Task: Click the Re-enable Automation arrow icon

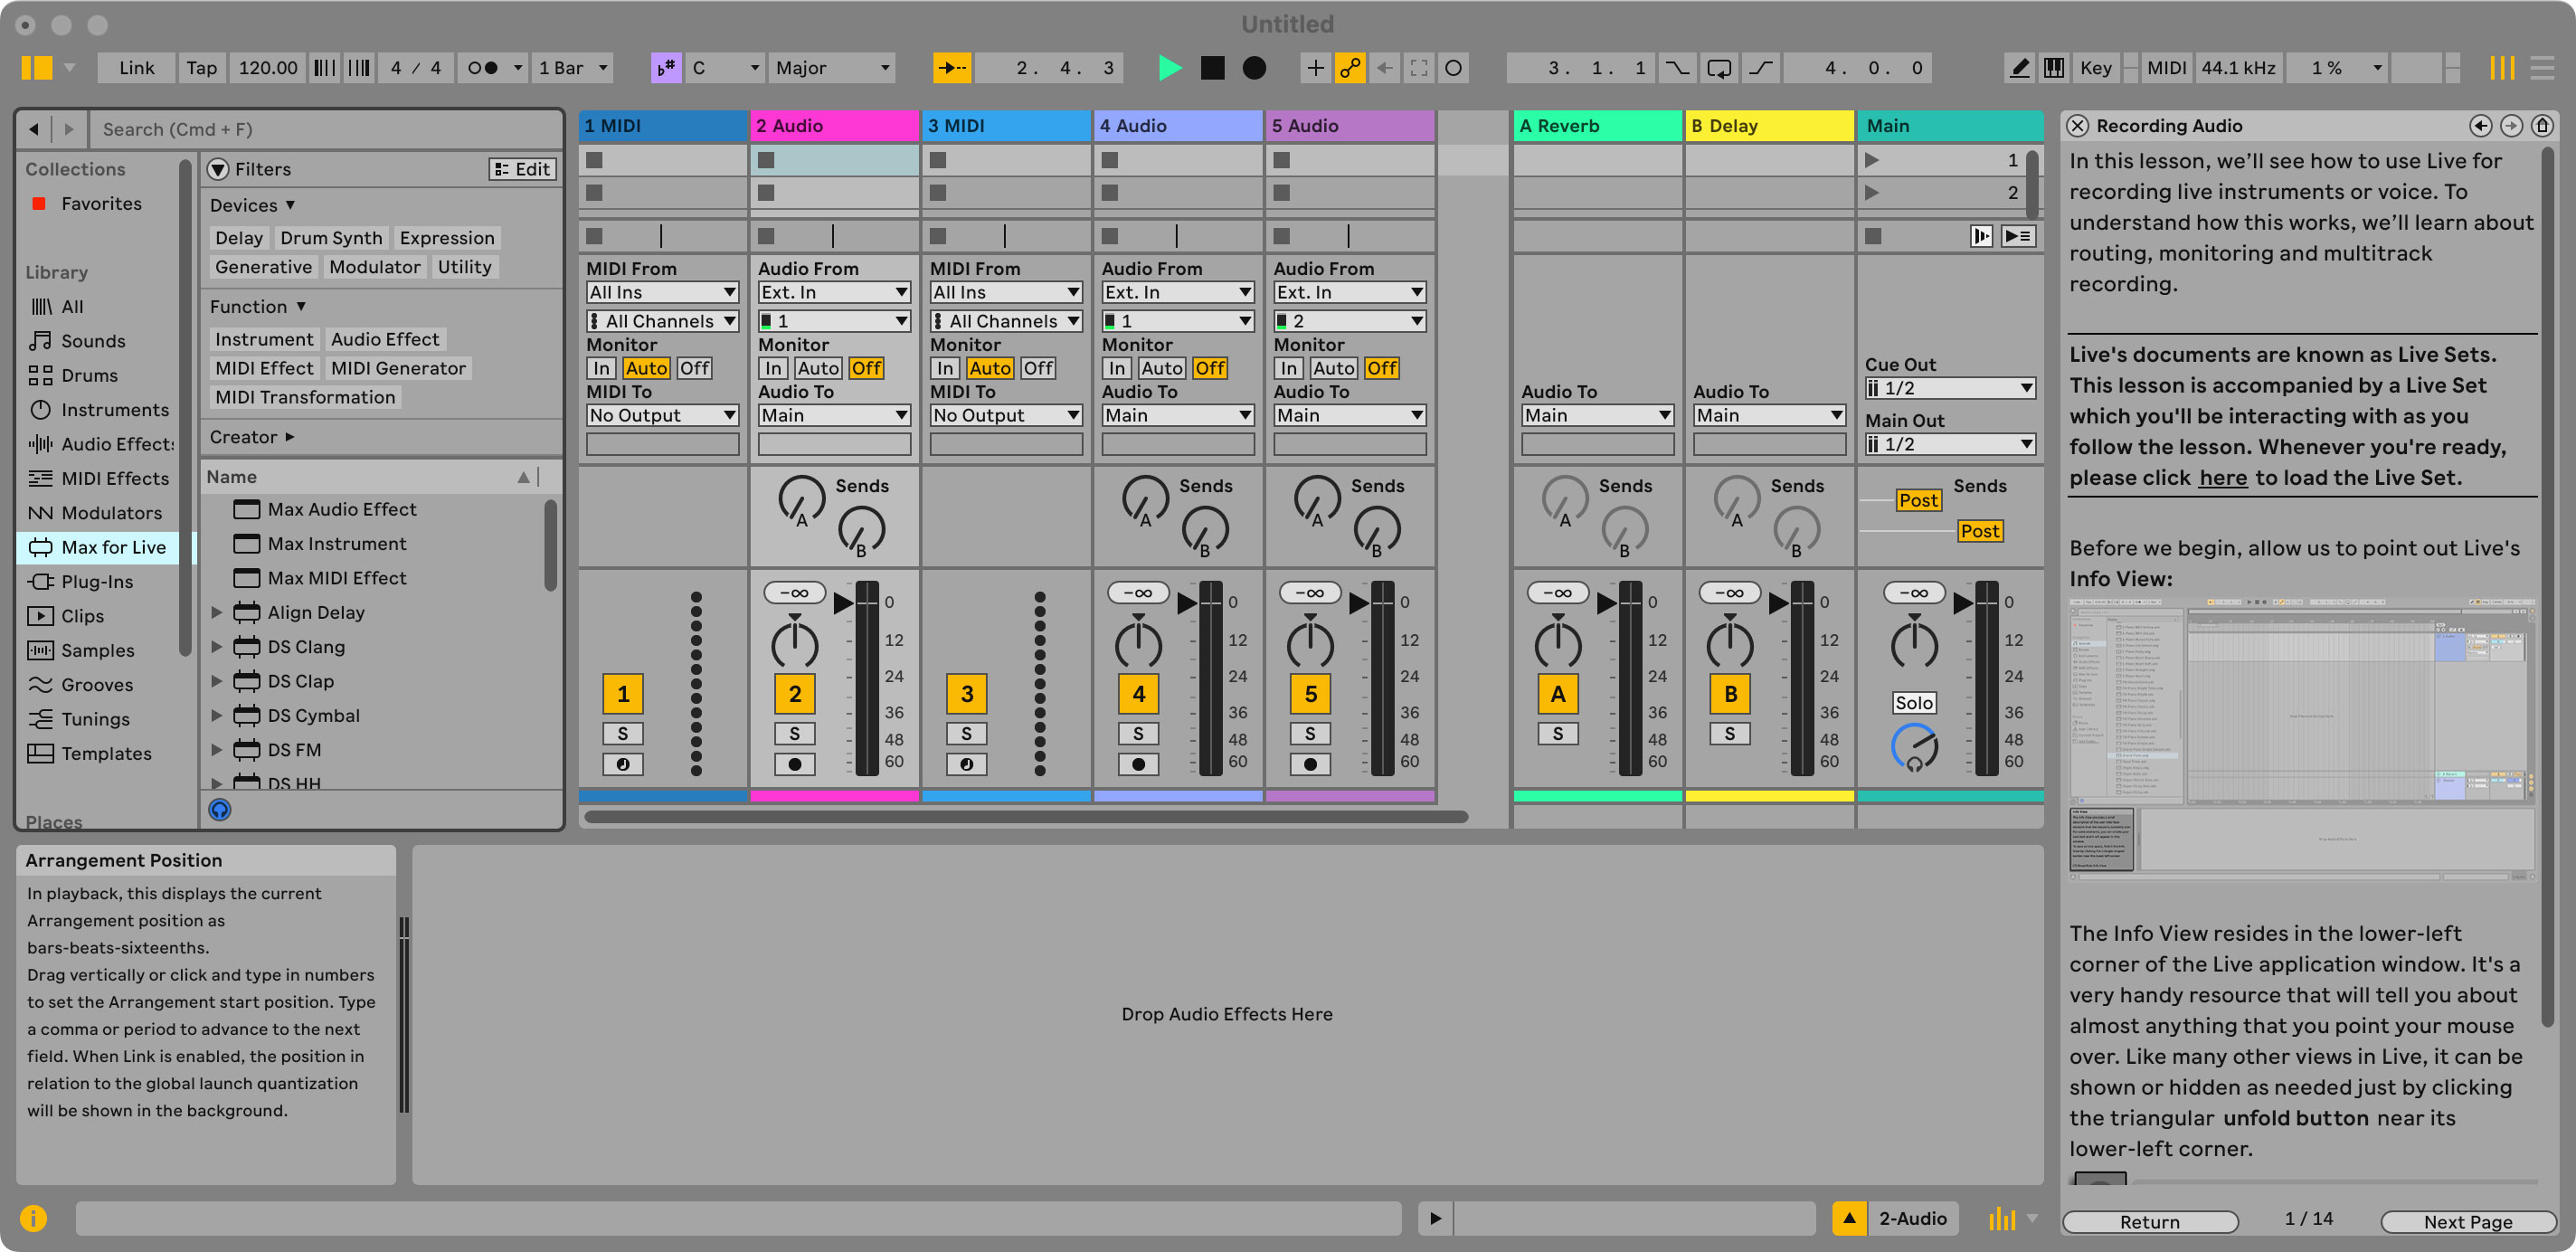Action: click(x=1385, y=68)
